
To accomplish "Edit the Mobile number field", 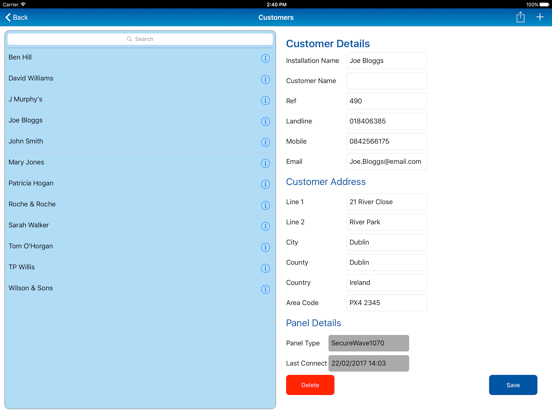I will 387,142.
